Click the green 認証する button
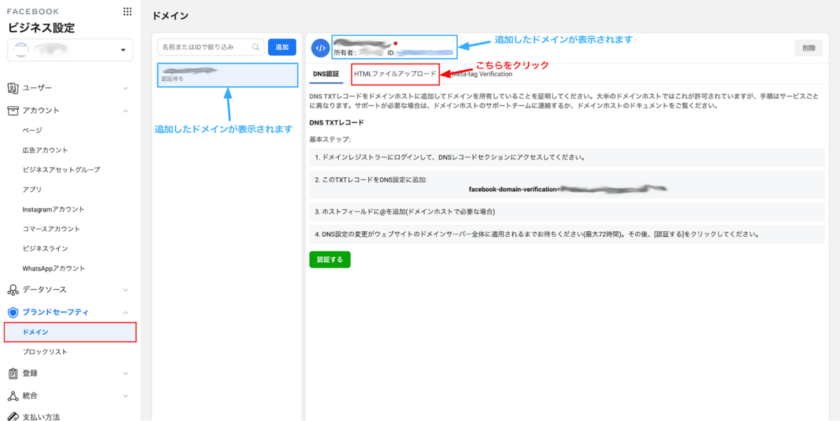Image resolution: width=840 pixels, height=421 pixels. point(330,260)
